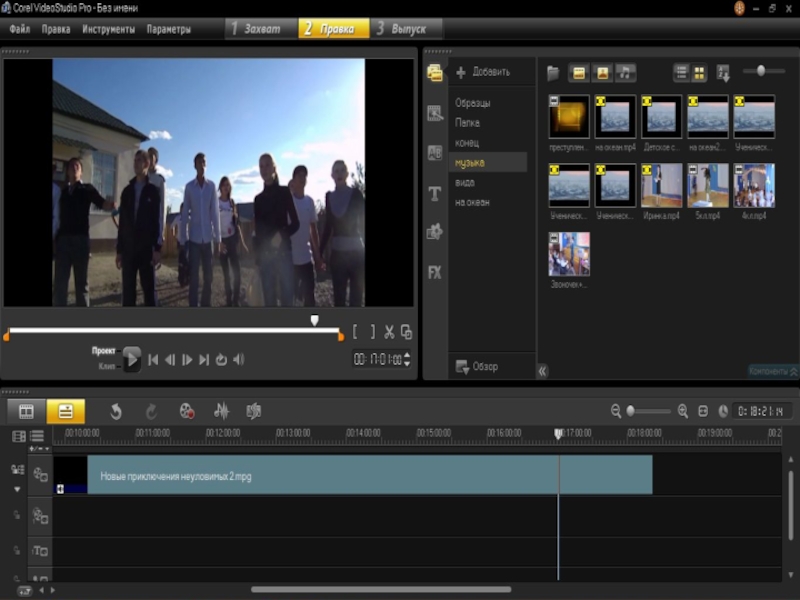Click the Record/Capture option icon in timeline toolbar
This screenshot has width=800, height=600.
tap(186, 411)
